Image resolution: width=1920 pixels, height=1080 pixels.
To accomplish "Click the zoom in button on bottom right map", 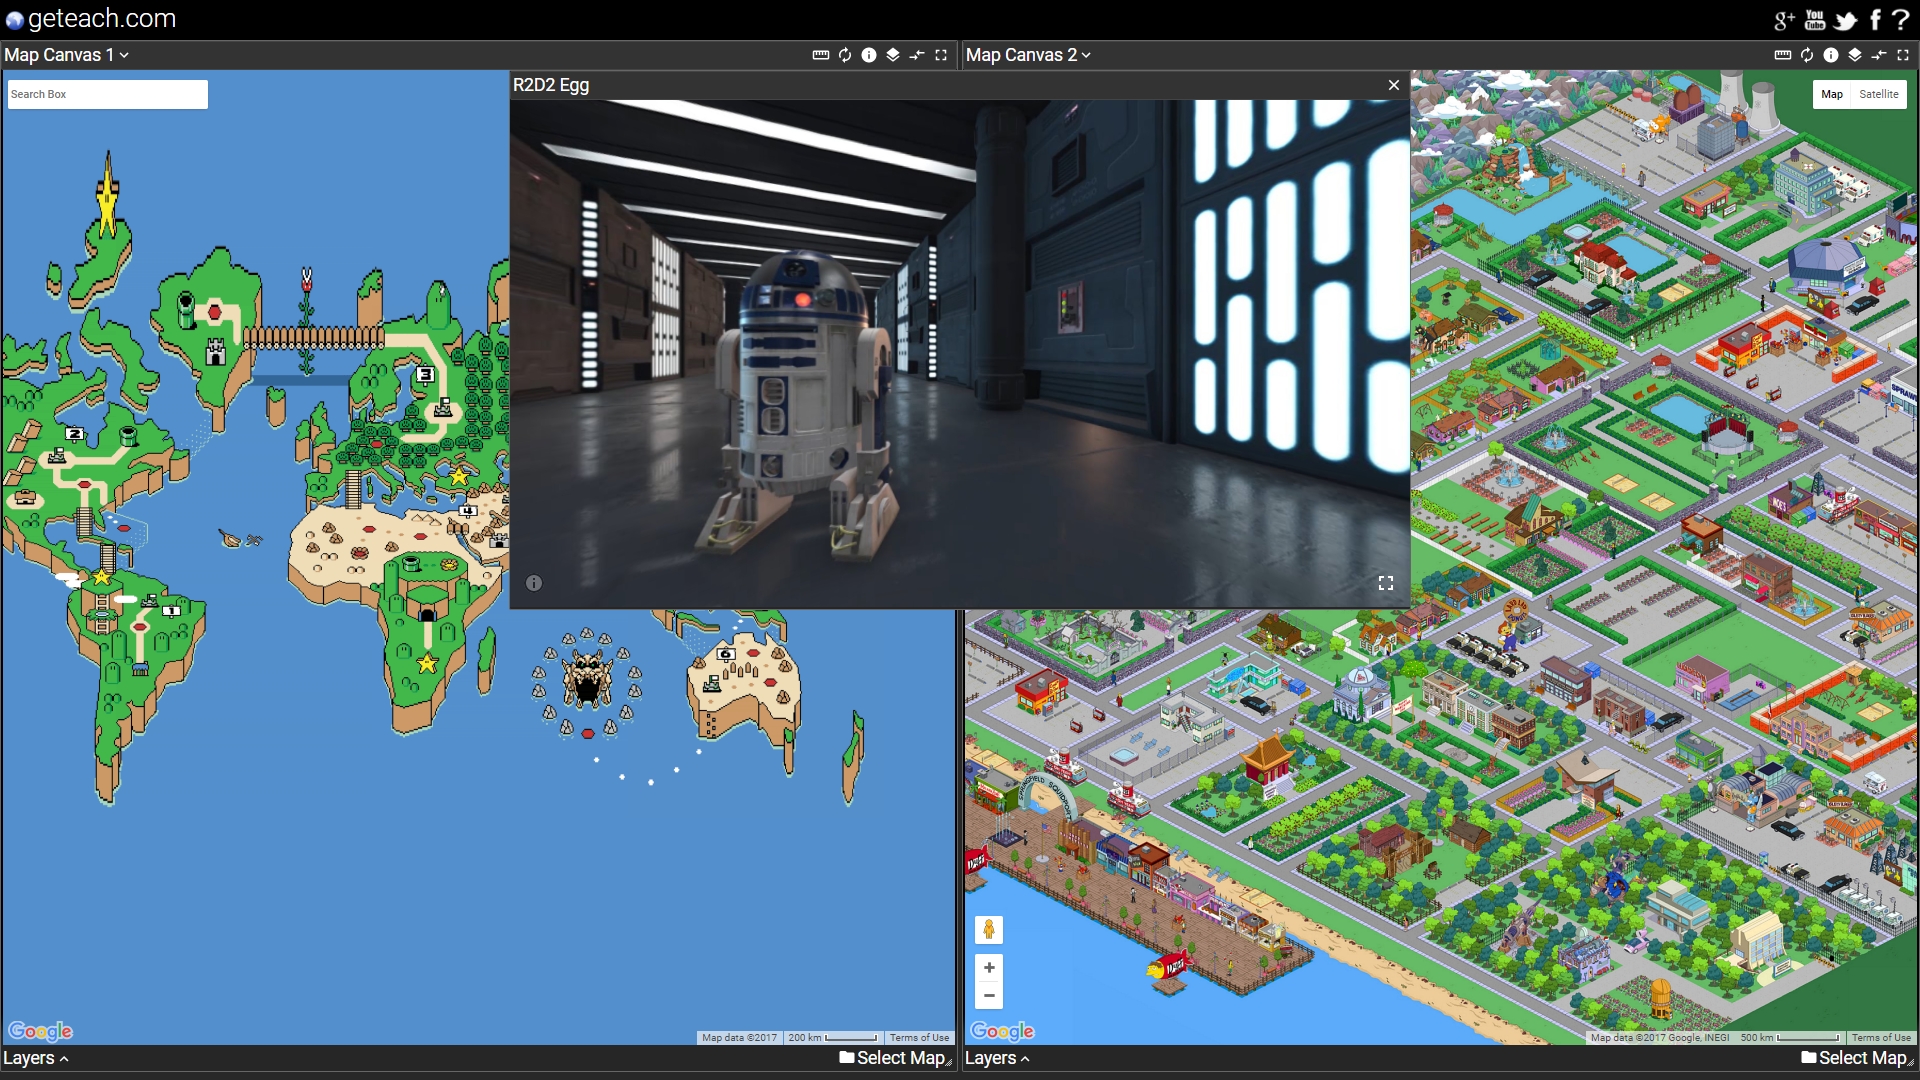I will click(989, 968).
